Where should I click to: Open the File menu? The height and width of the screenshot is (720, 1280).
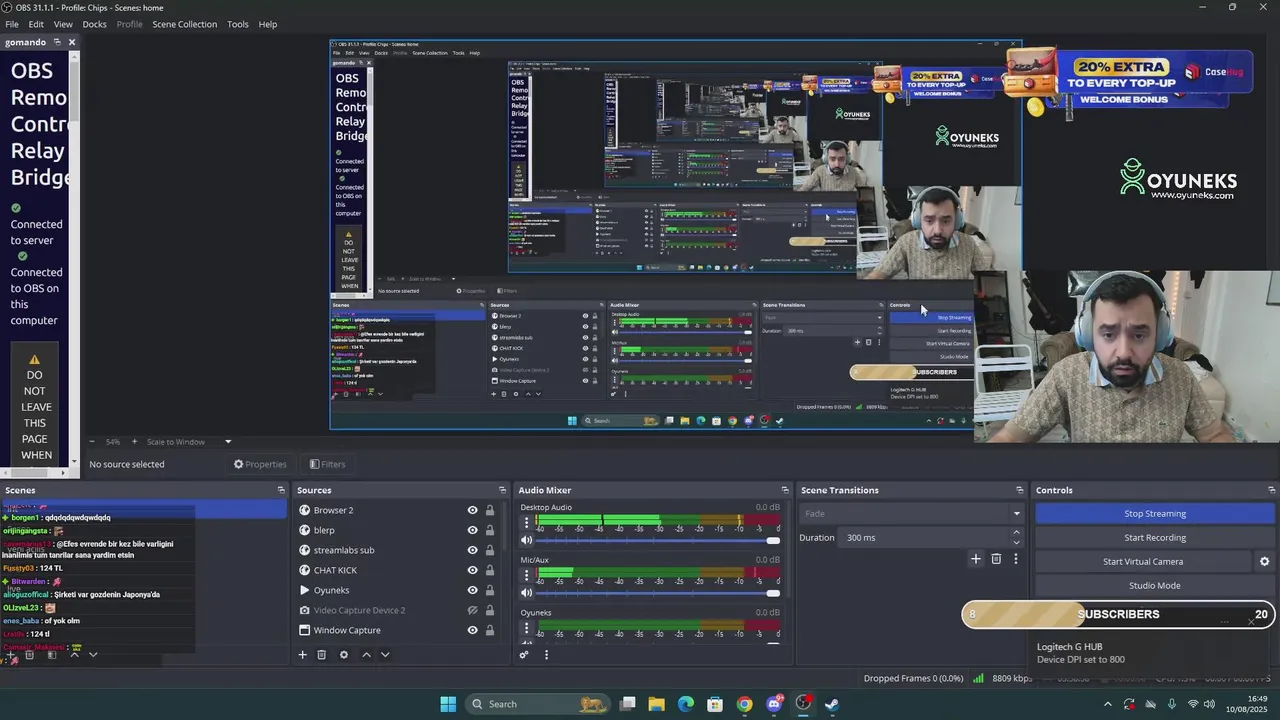click(x=12, y=24)
